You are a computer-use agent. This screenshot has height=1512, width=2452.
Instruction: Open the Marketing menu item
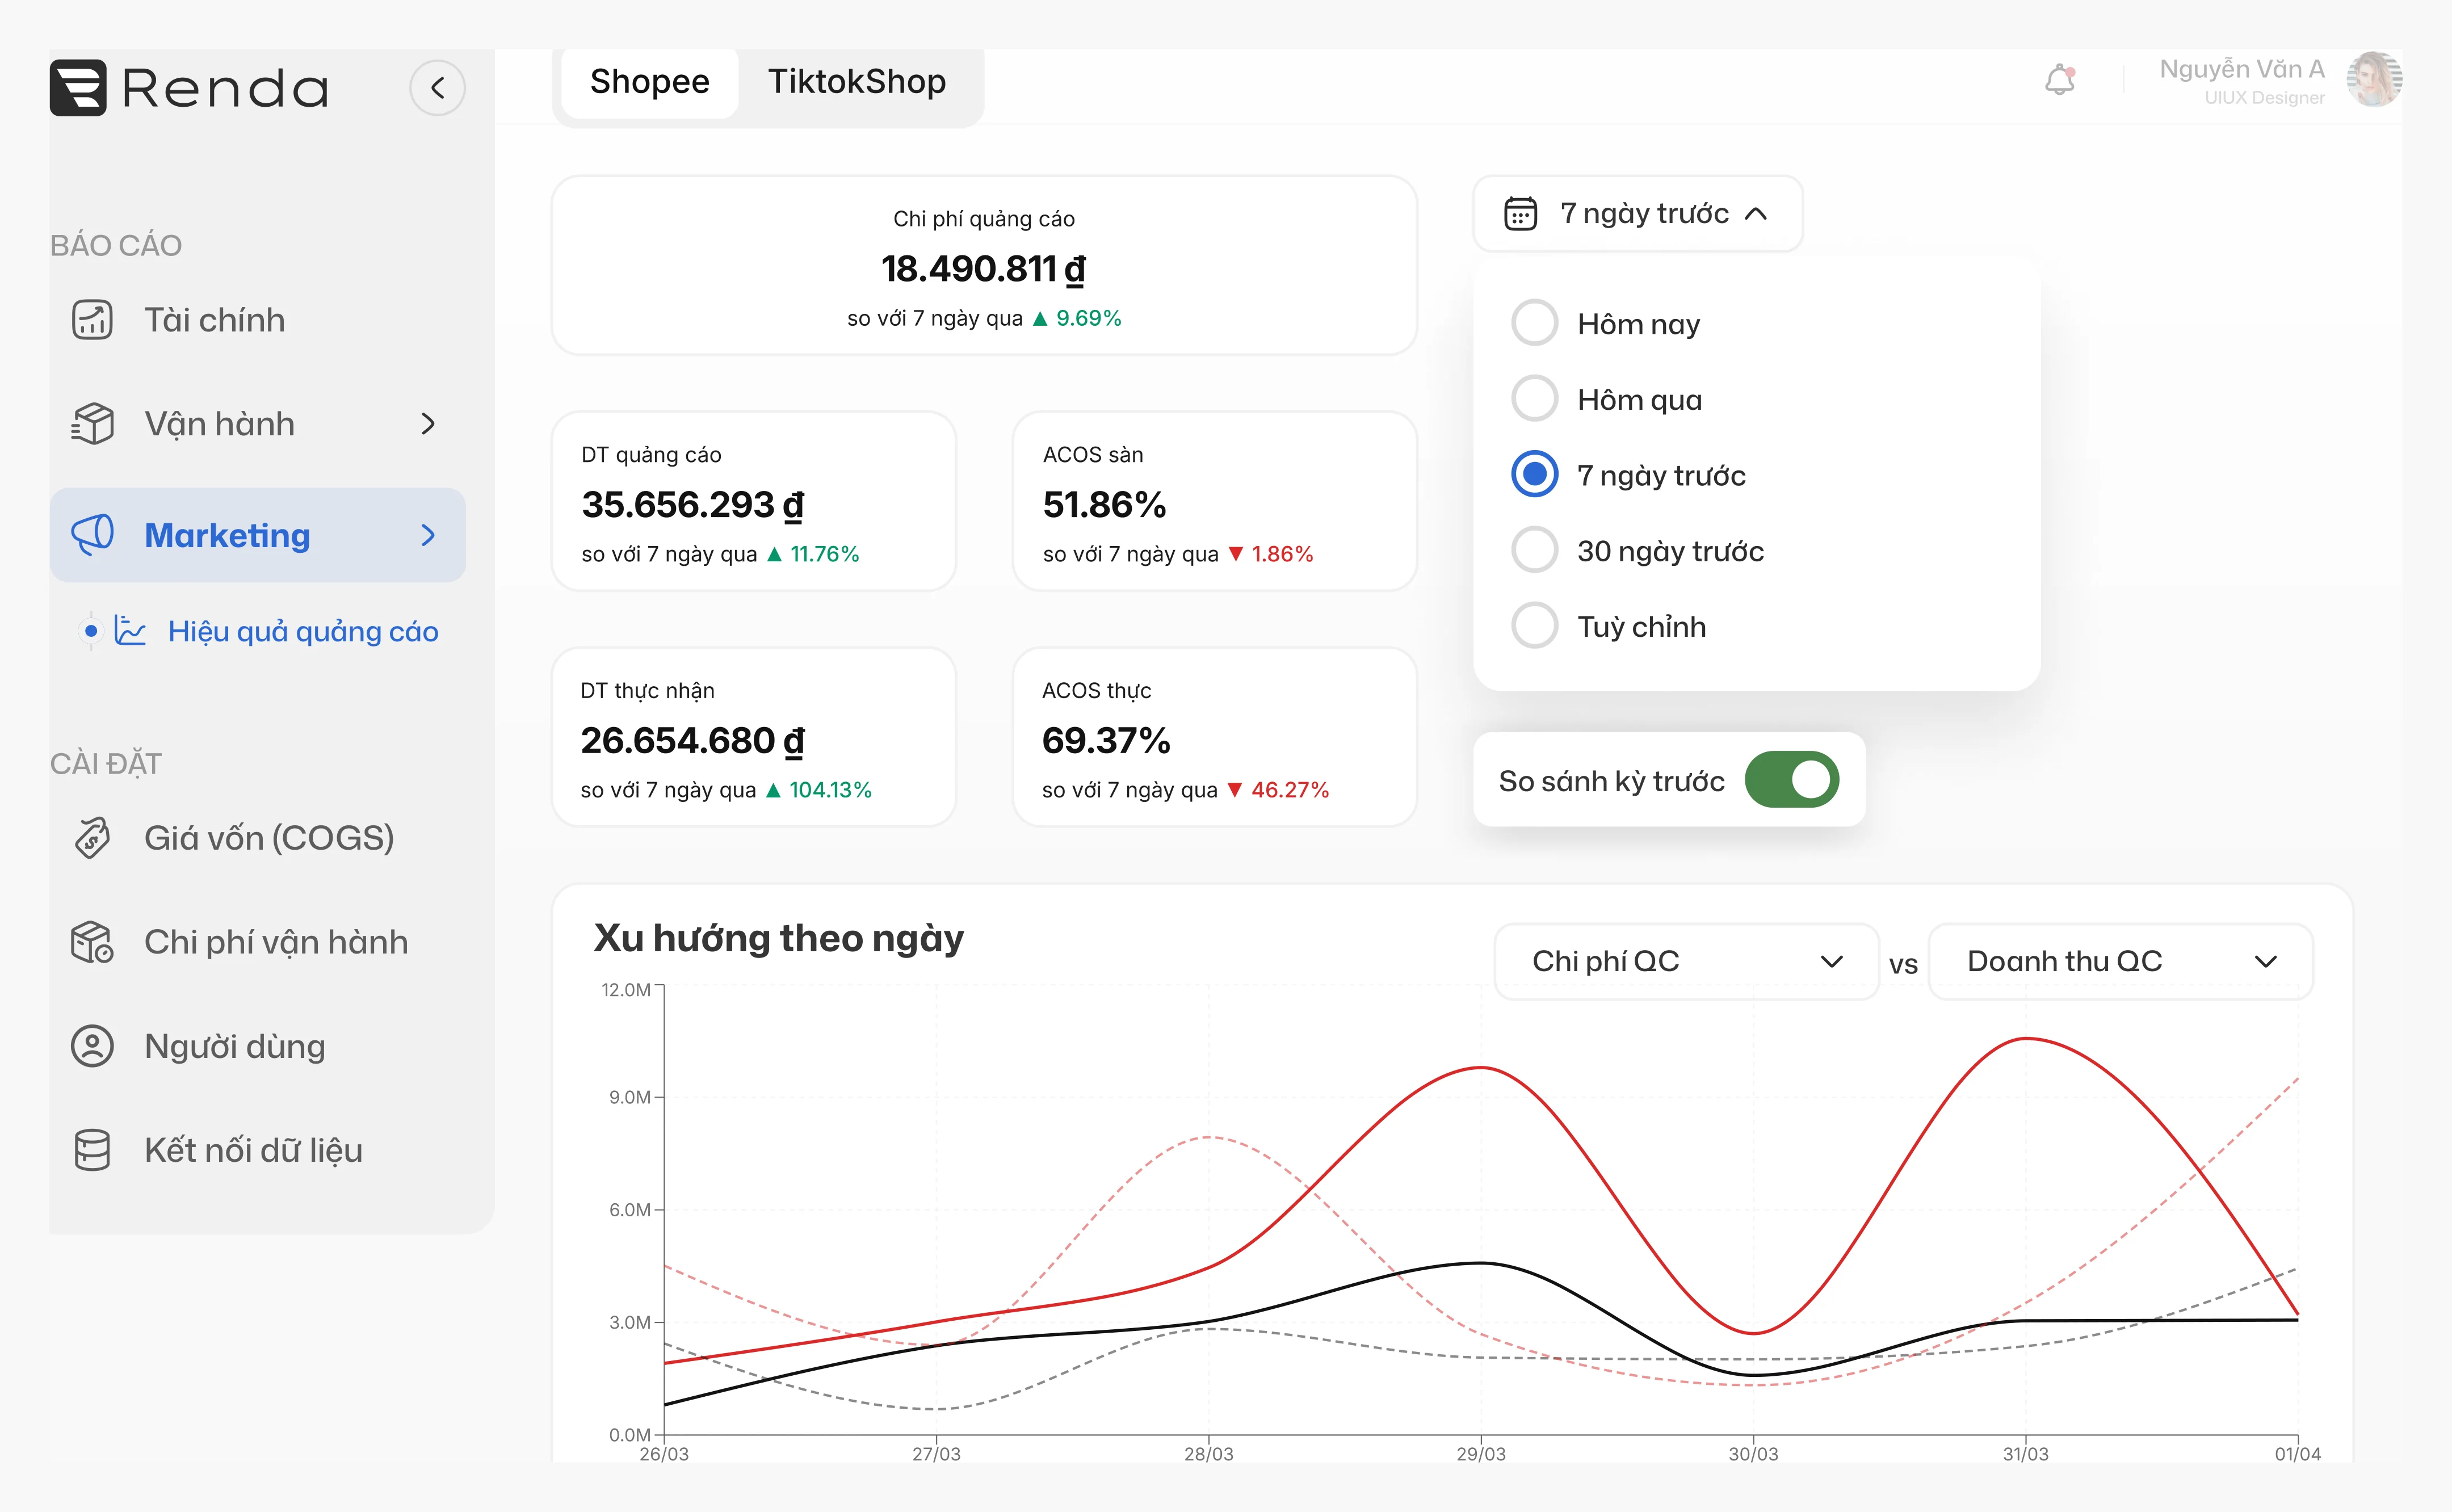click(x=258, y=535)
